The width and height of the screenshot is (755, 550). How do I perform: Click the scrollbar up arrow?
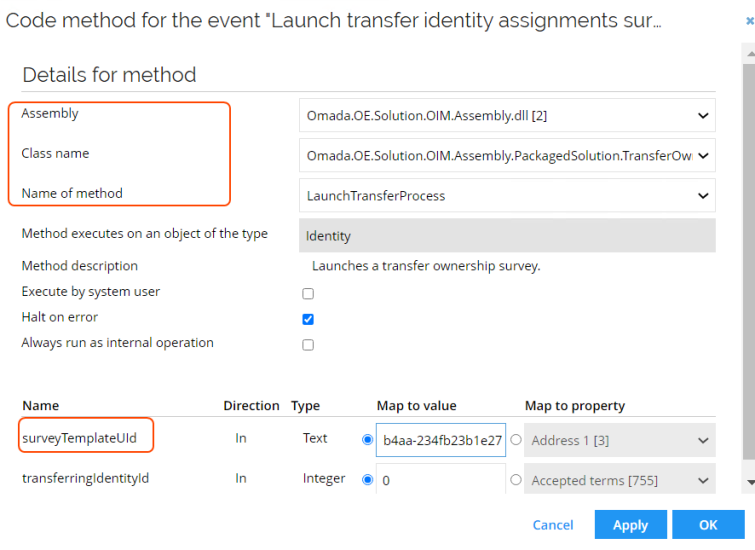pos(750,54)
